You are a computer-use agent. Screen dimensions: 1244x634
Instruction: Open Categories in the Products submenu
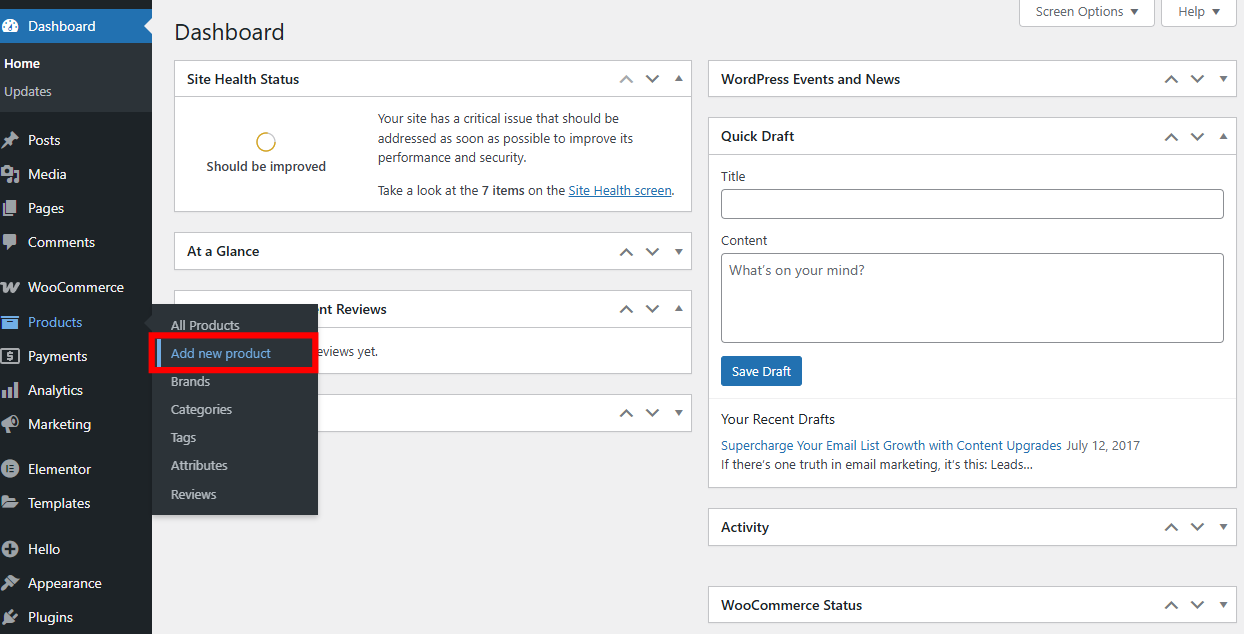(201, 409)
